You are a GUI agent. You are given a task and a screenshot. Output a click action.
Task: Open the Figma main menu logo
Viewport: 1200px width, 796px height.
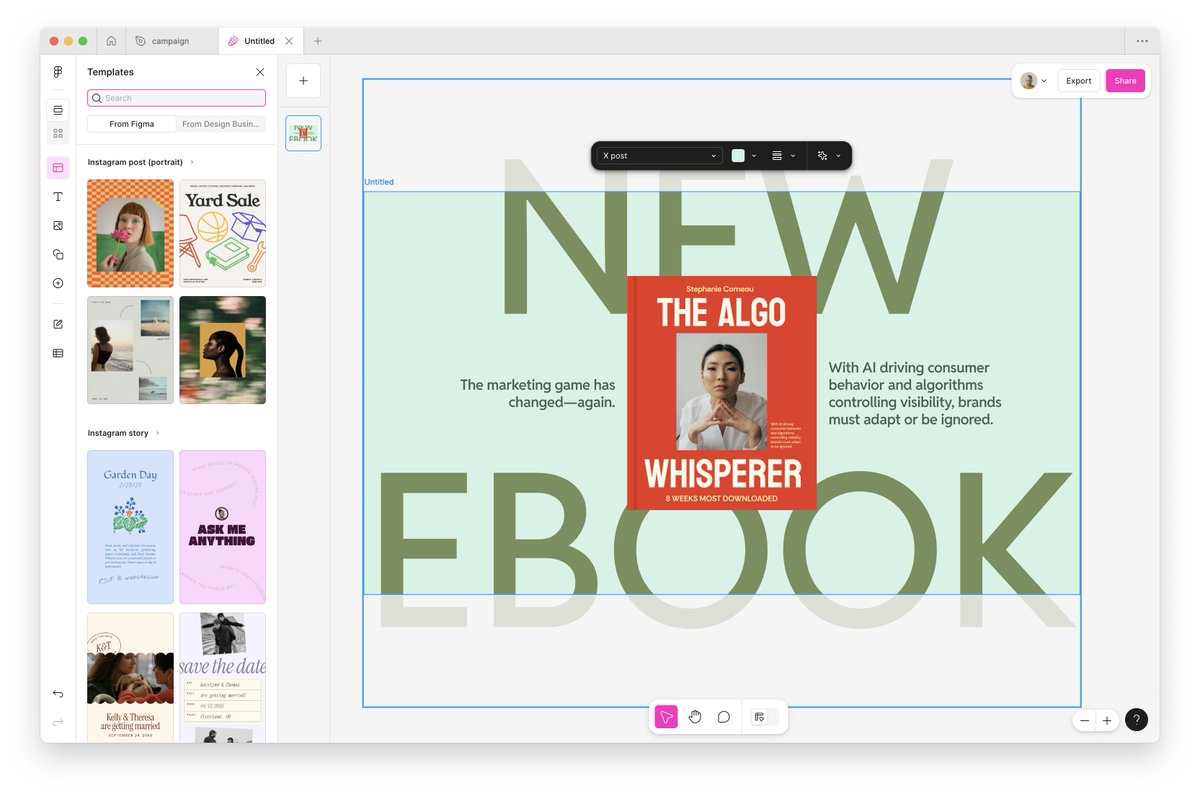[58, 72]
